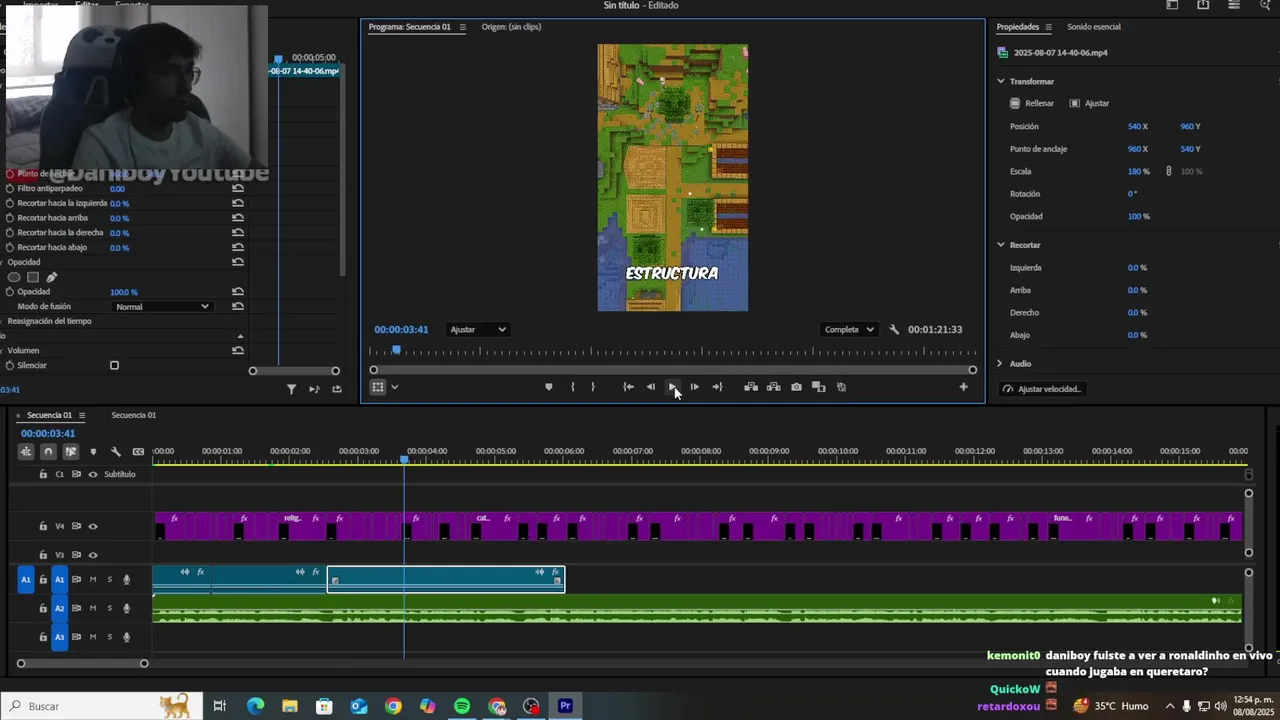
Task: Open the timeline display settings wrench
Action: (x=115, y=452)
